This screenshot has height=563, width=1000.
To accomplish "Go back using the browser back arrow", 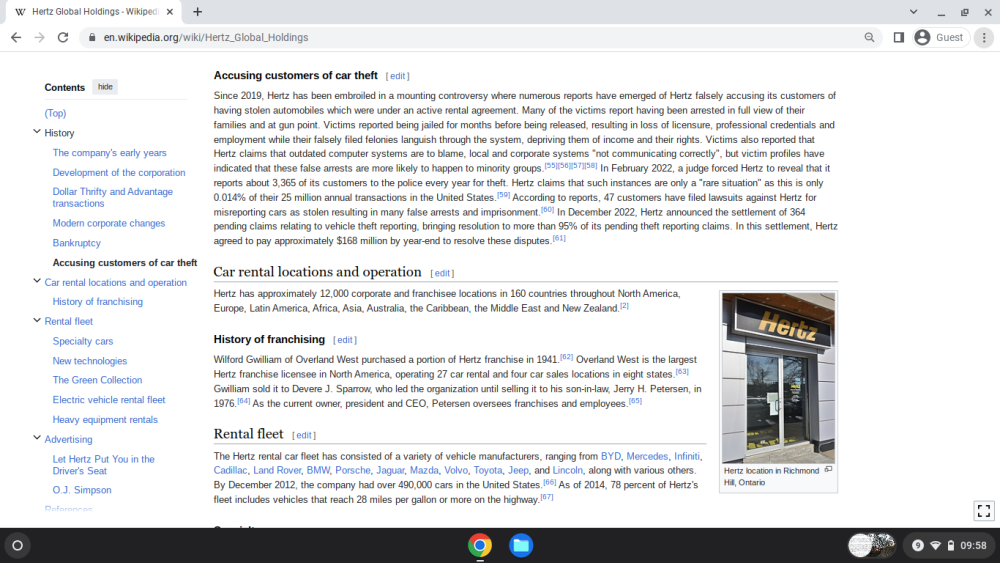I will [16, 38].
